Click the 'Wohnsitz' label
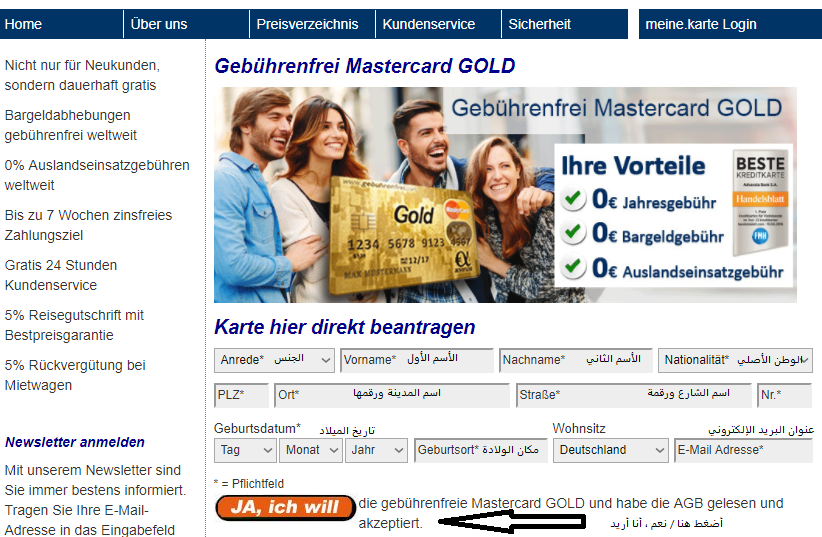Viewport: 822px width, 537px height. [x=579, y=428]
